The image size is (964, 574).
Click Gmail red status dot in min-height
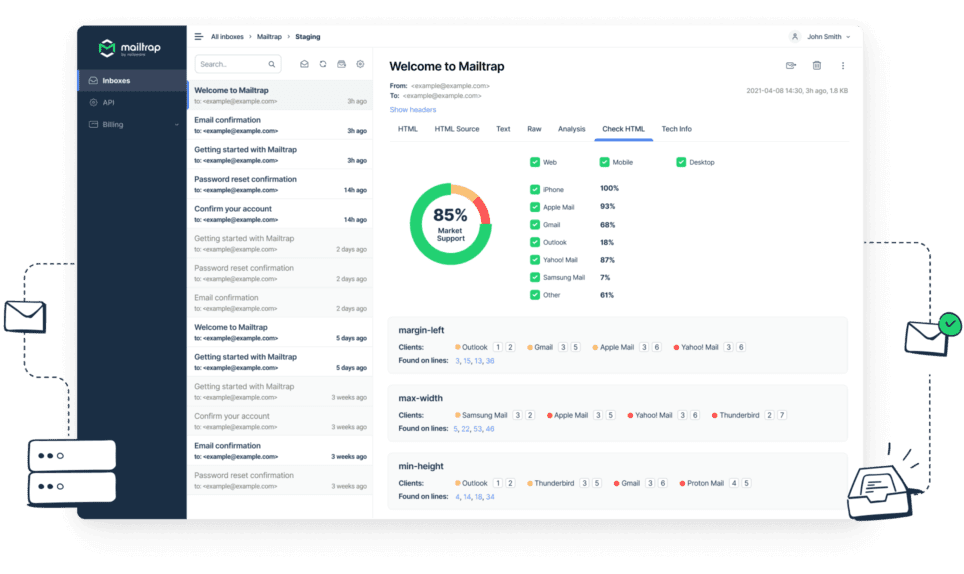click(x=616, y=483)
